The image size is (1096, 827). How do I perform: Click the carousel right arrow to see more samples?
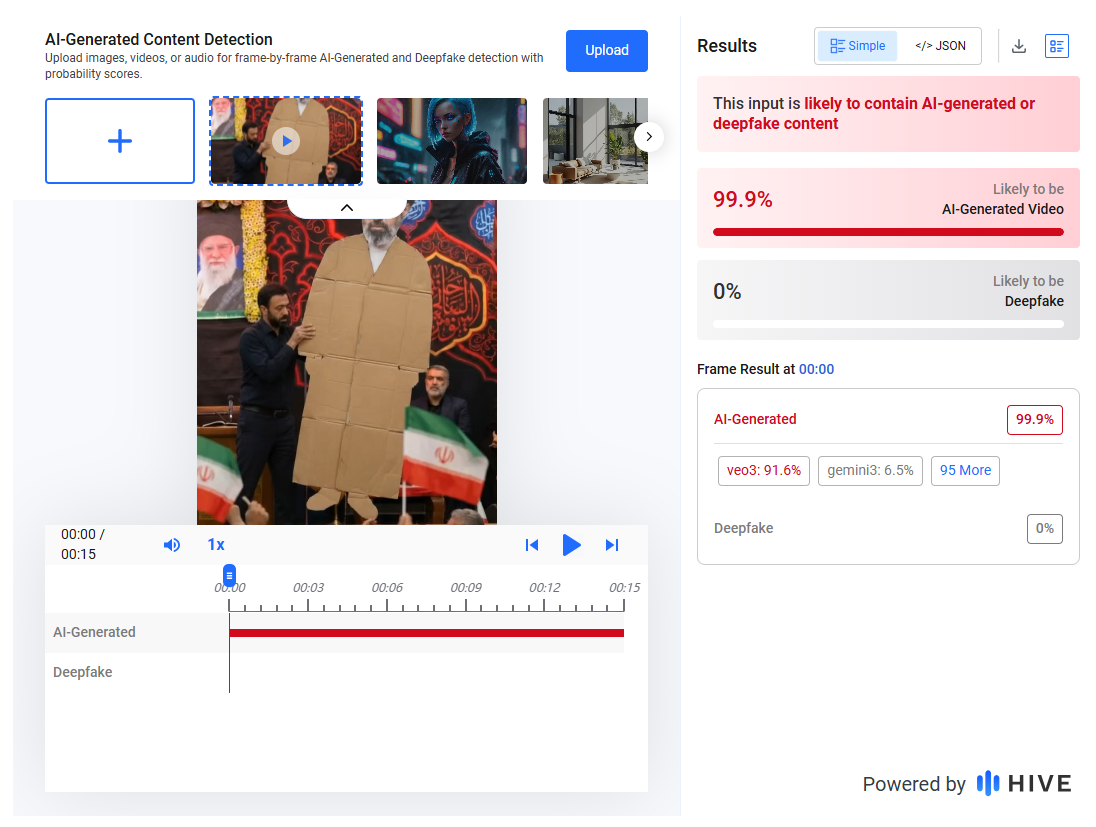648,137
